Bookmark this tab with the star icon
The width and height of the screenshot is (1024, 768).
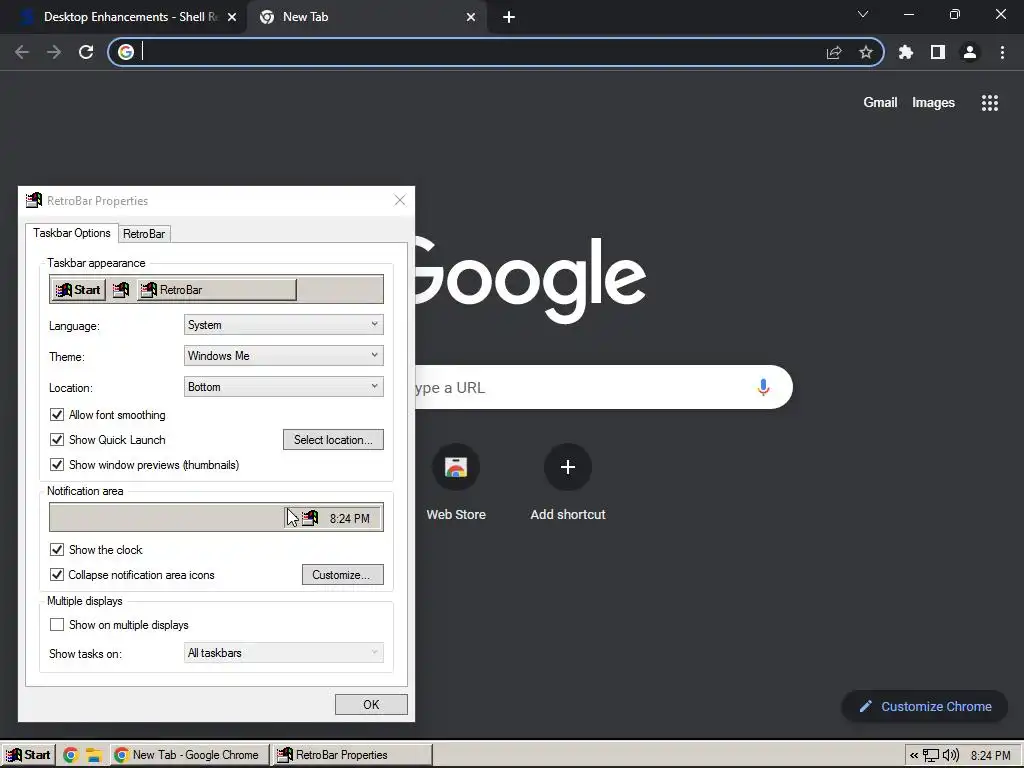[x=866, y=52]
